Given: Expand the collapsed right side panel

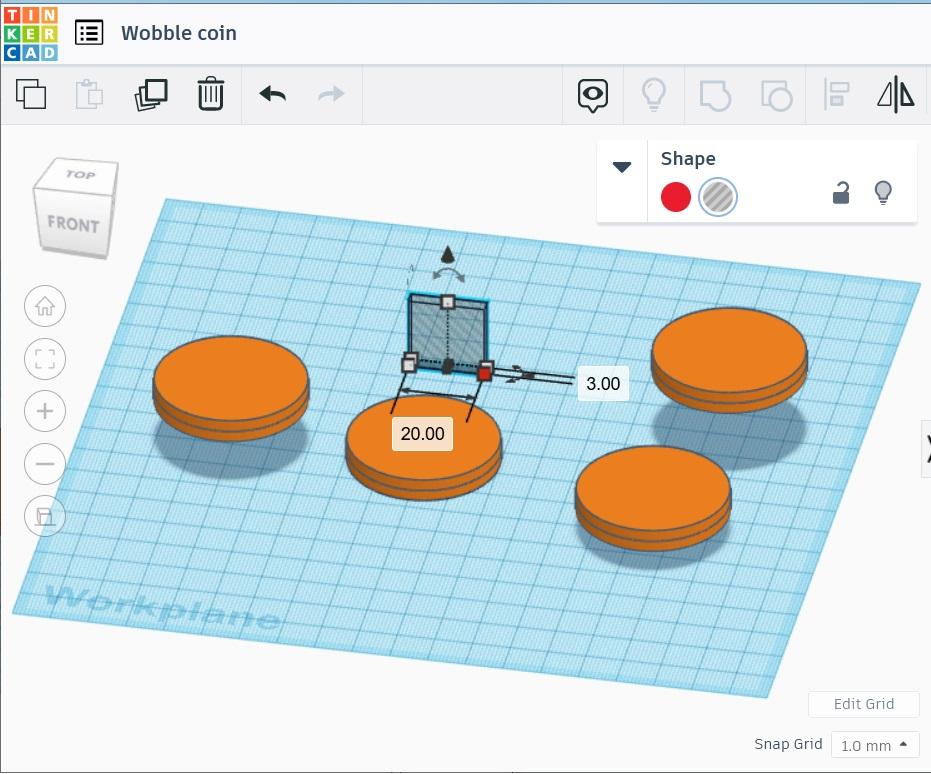Looking at the screenshot, I should [x=927, y=449].
